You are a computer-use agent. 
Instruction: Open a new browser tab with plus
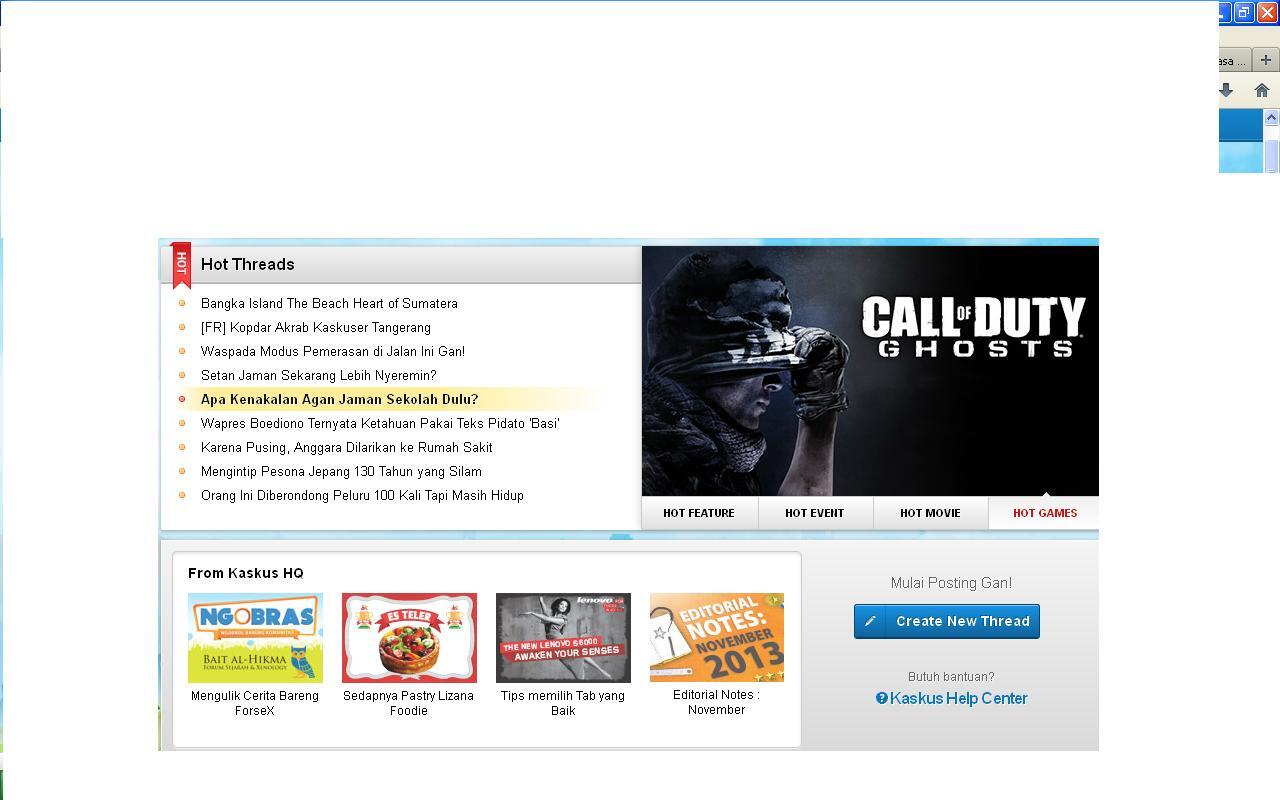pyautogui.click(x=1265, y=60)
